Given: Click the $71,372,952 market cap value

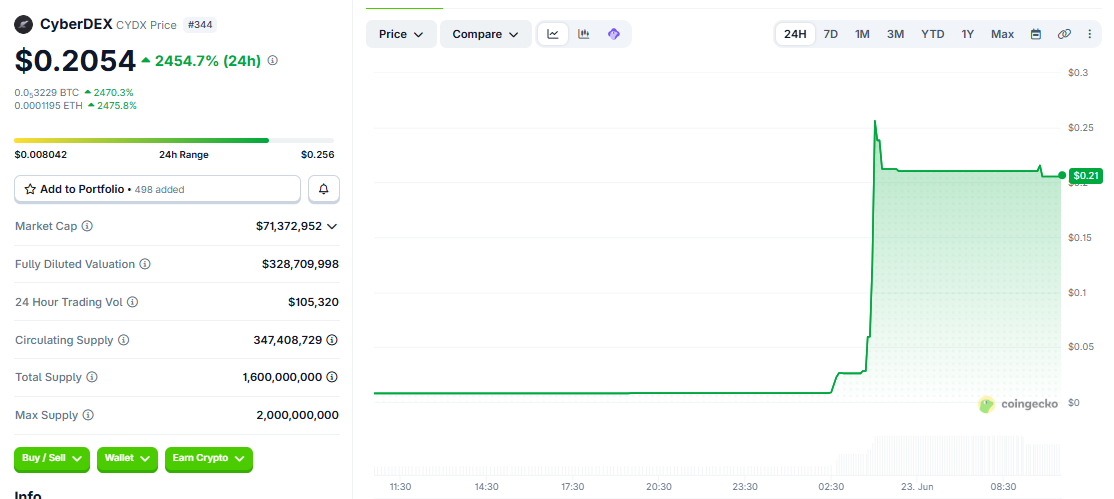Looking at the screenshot, I should point(289,226).
